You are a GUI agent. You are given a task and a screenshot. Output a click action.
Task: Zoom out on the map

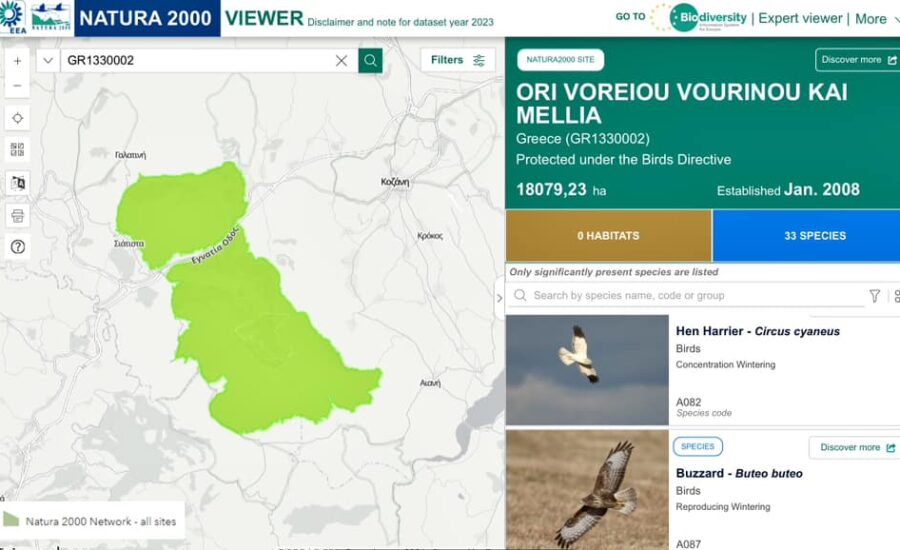[17, 86]
